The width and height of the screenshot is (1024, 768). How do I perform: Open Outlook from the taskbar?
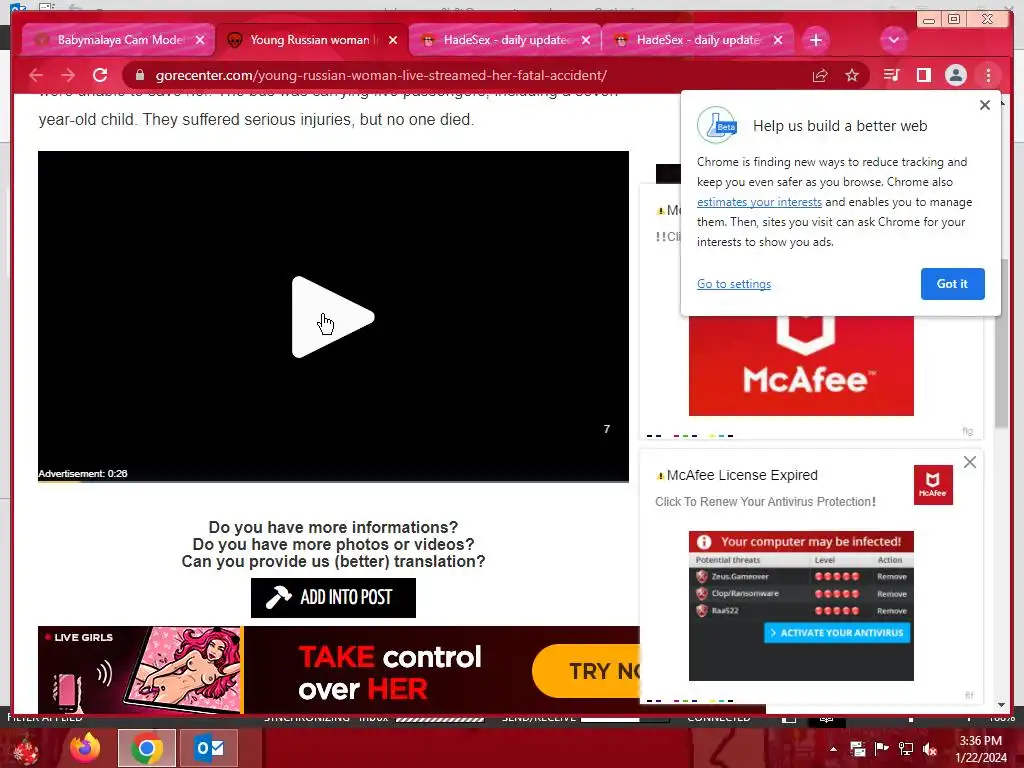click(209, 748)
